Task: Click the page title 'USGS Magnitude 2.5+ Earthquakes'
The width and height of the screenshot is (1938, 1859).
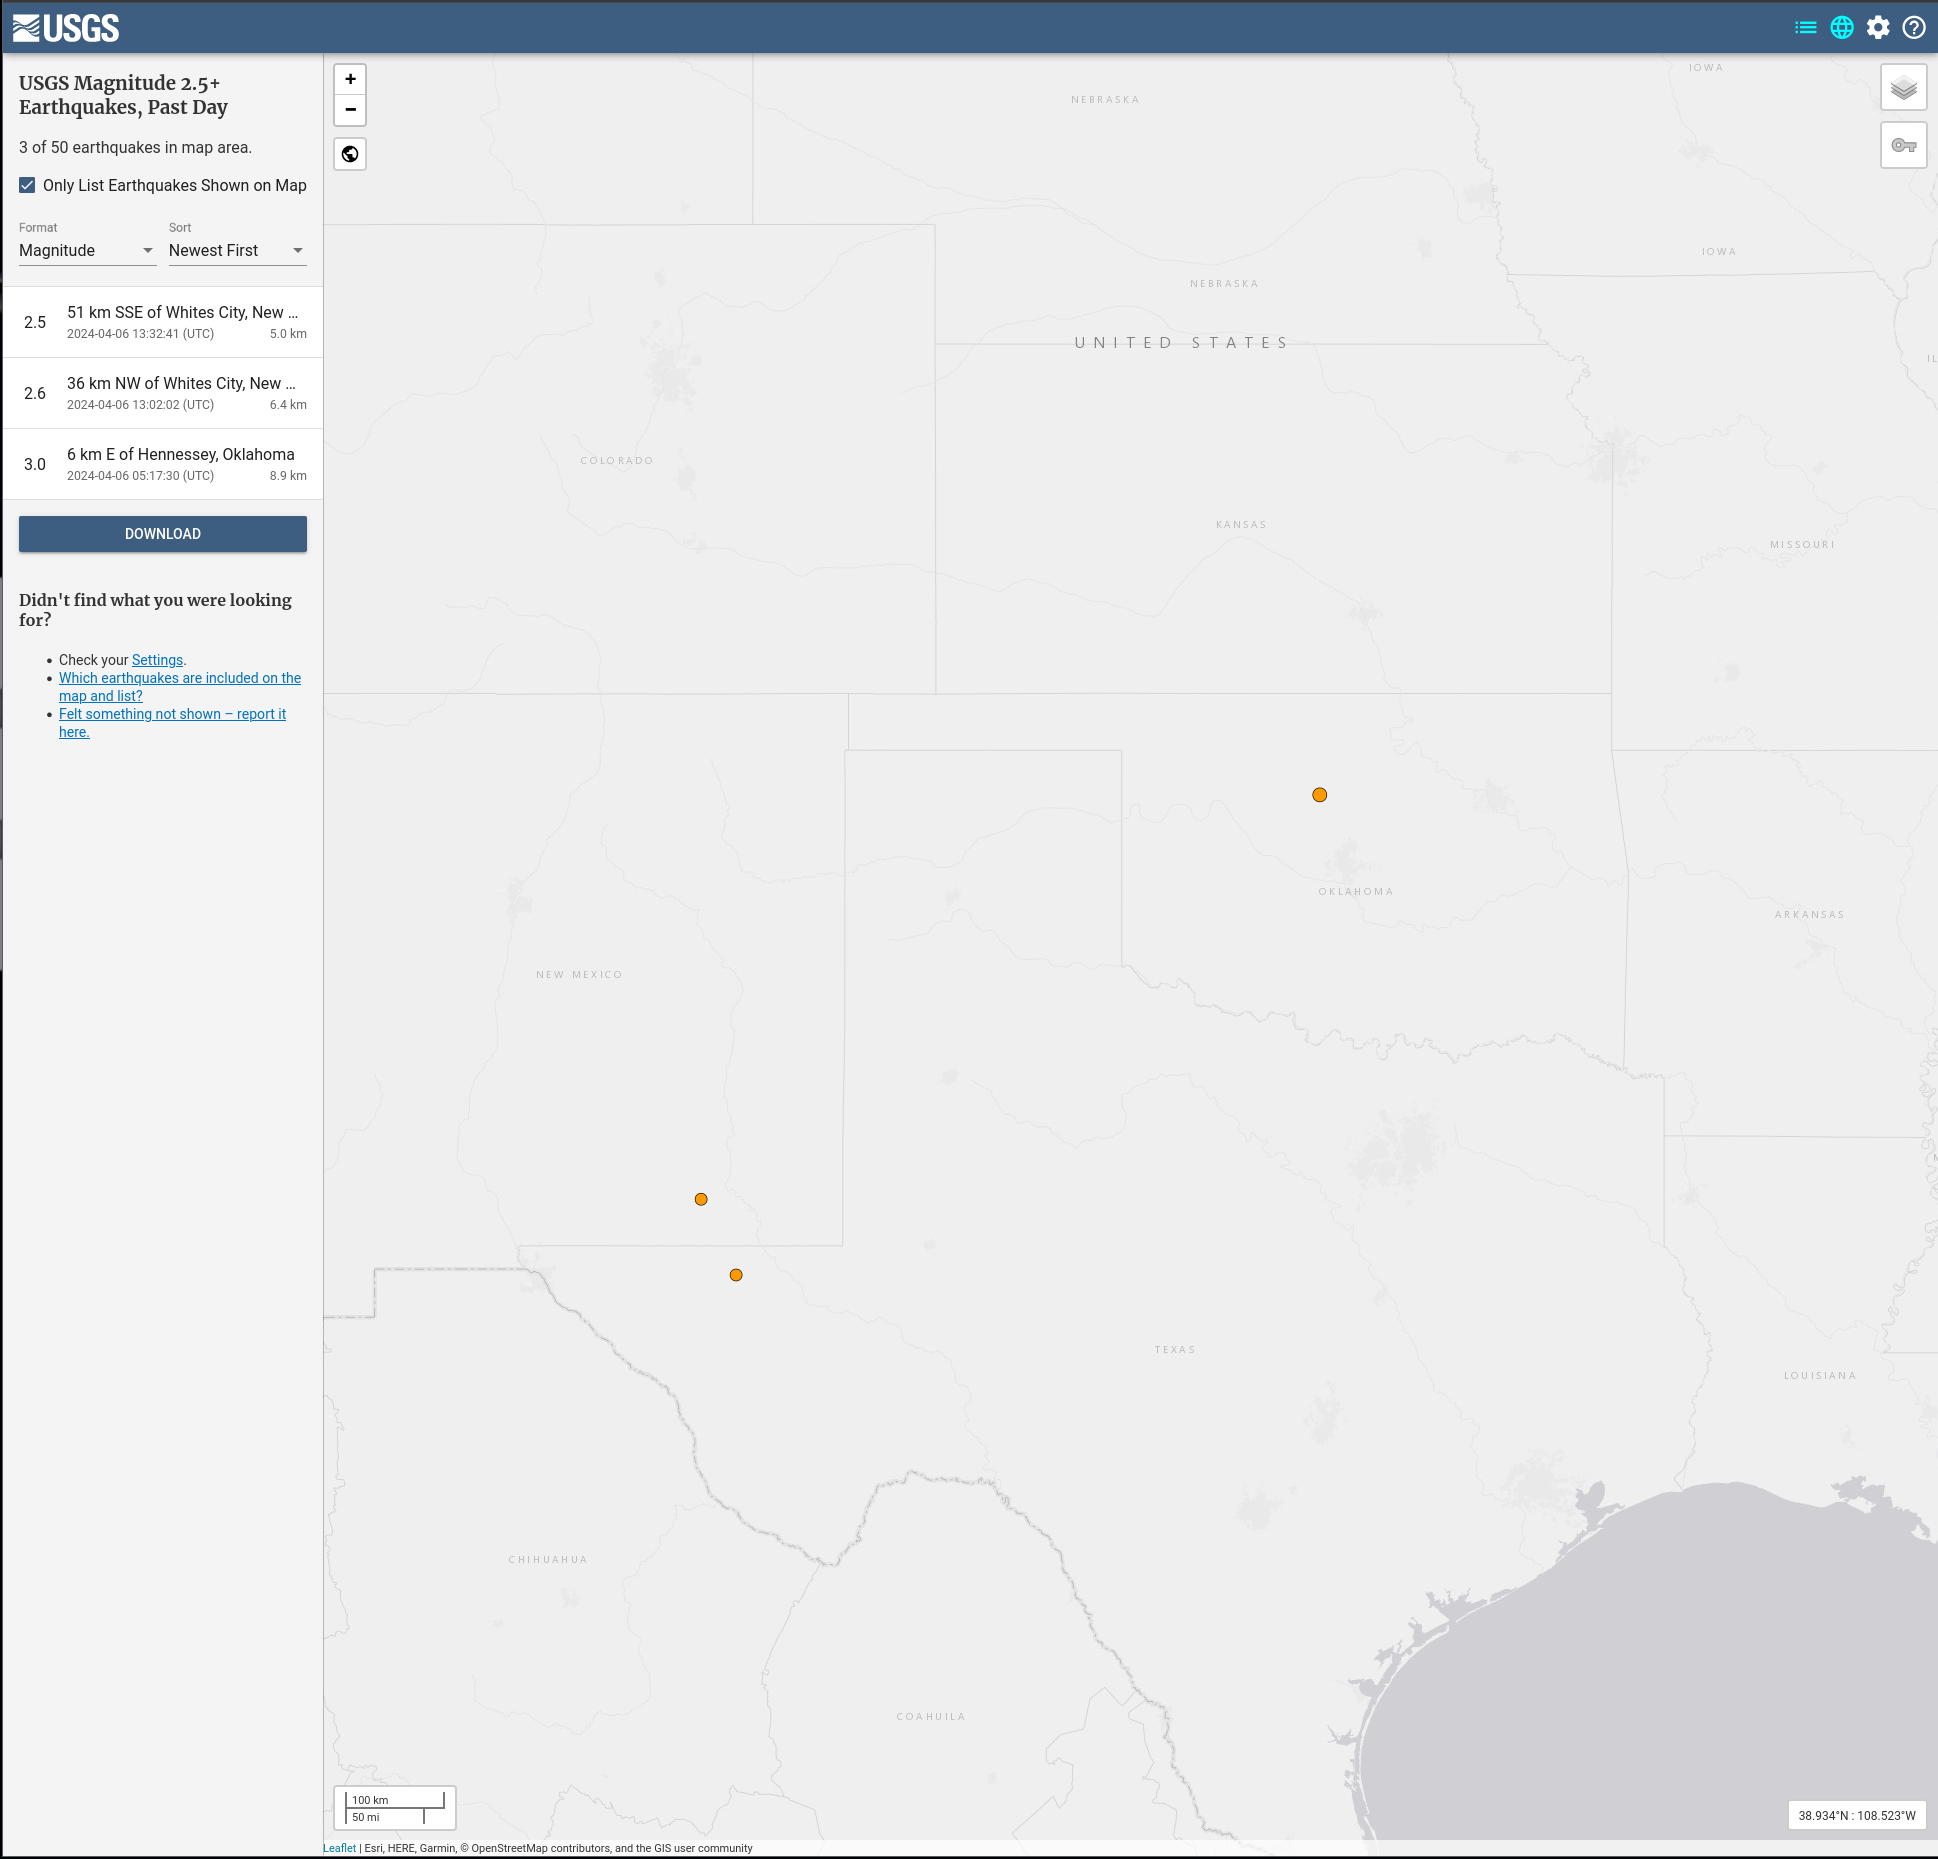Action: click(123, 95)
